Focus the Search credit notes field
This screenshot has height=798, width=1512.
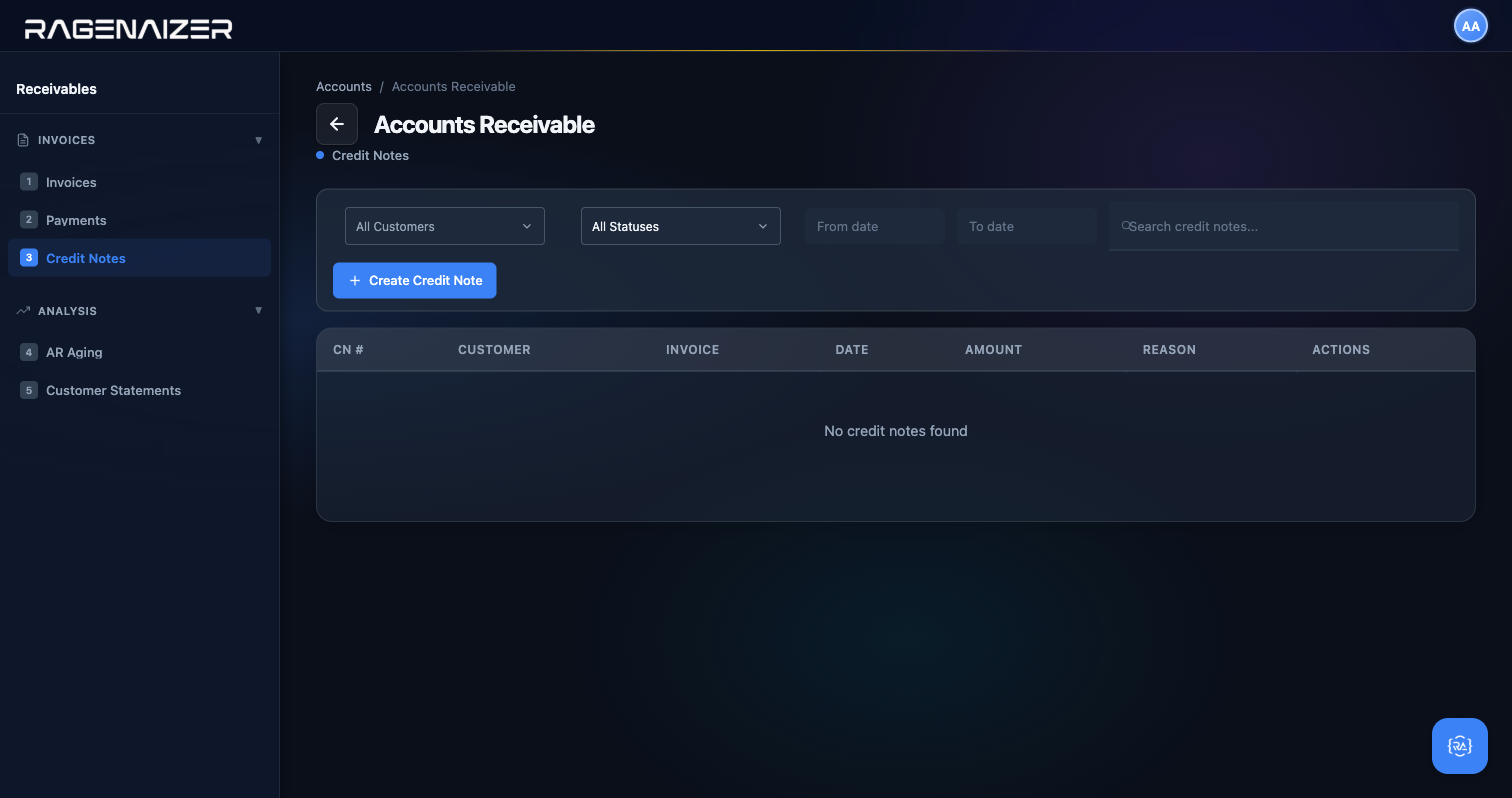1284,226
